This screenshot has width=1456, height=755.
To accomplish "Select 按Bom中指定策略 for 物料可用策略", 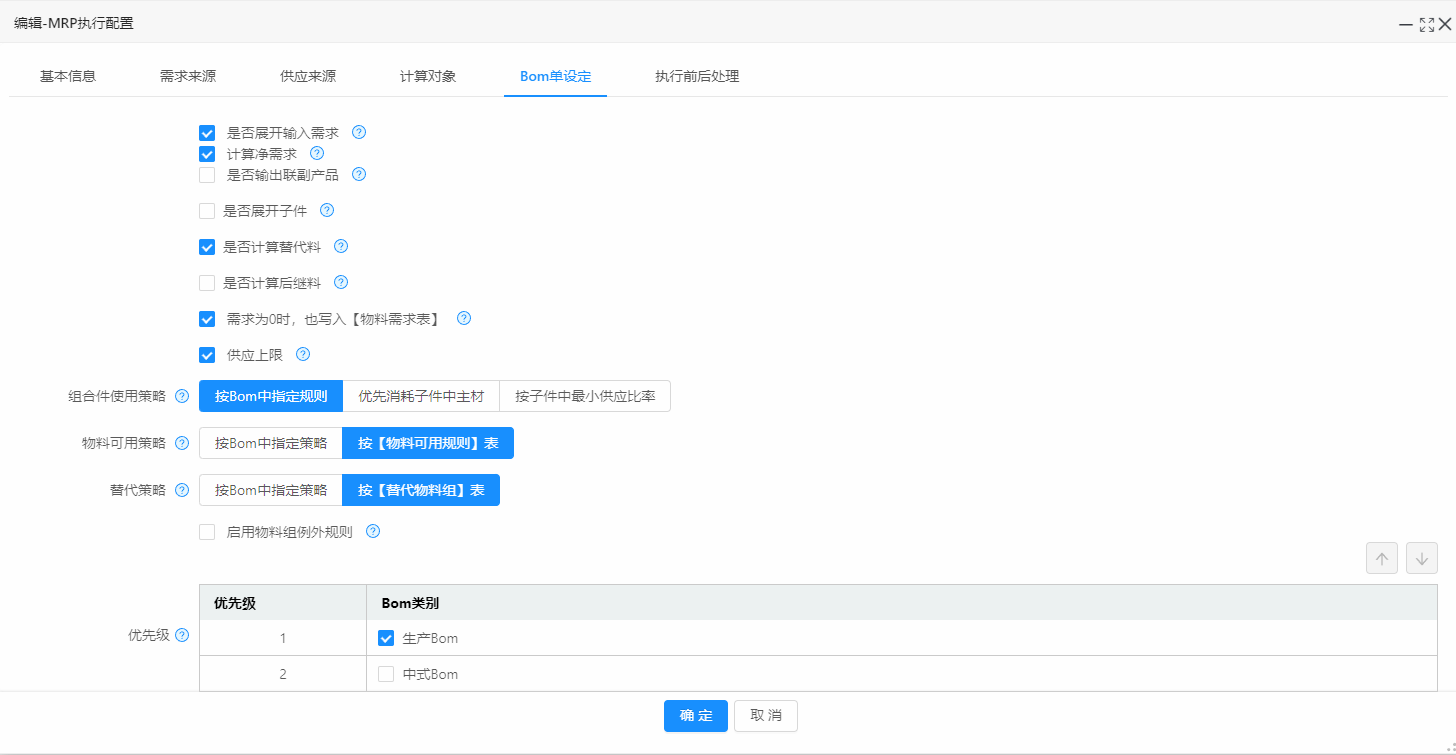I will 270,443.
